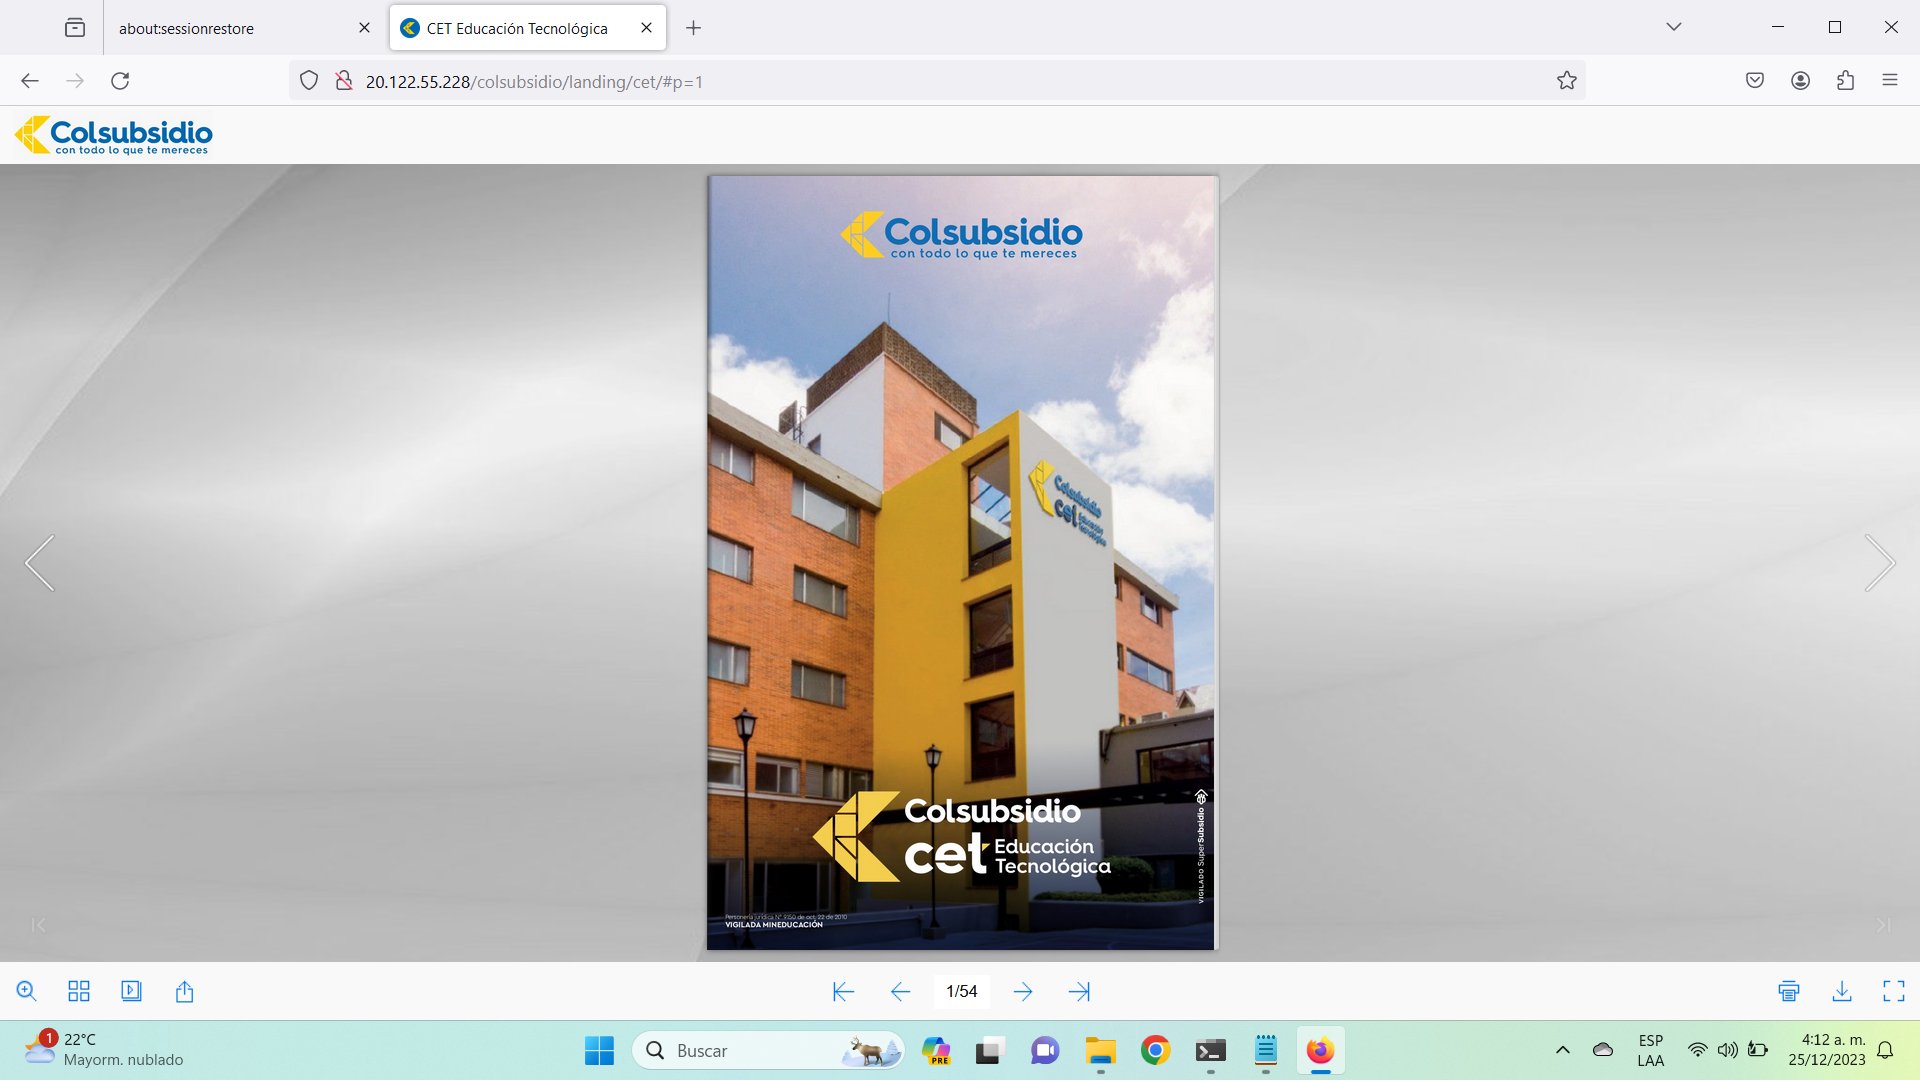The height and width of the screenshot is (1080, 1920).
Task: Print the flipbook
Action: [1789, 991]
